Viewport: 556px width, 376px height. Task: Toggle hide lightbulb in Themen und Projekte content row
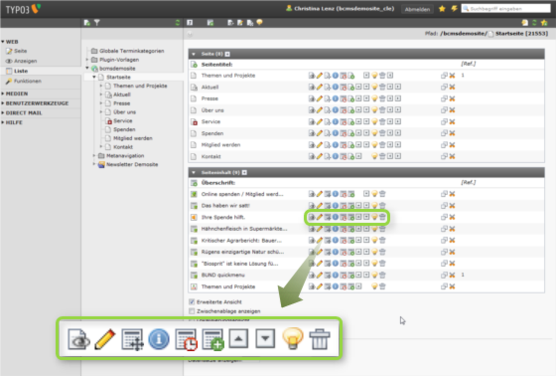coord(374,287)
